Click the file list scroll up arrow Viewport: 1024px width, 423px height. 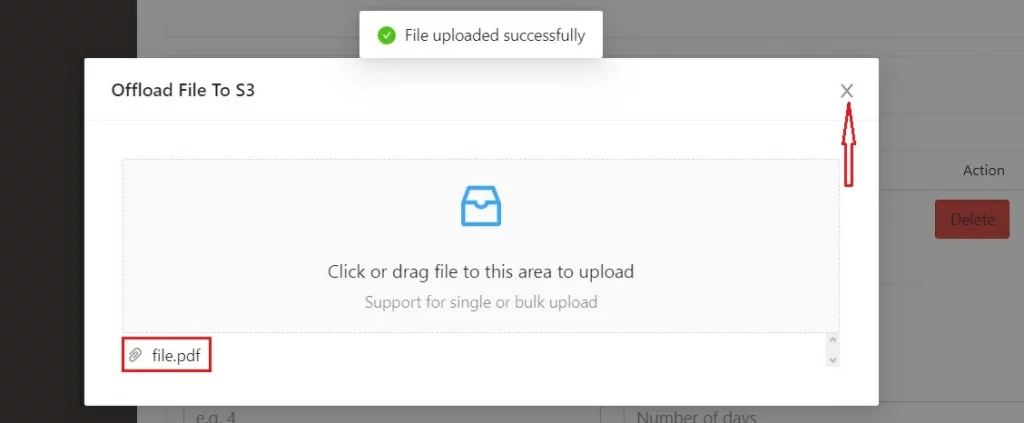tap(832, 340)
